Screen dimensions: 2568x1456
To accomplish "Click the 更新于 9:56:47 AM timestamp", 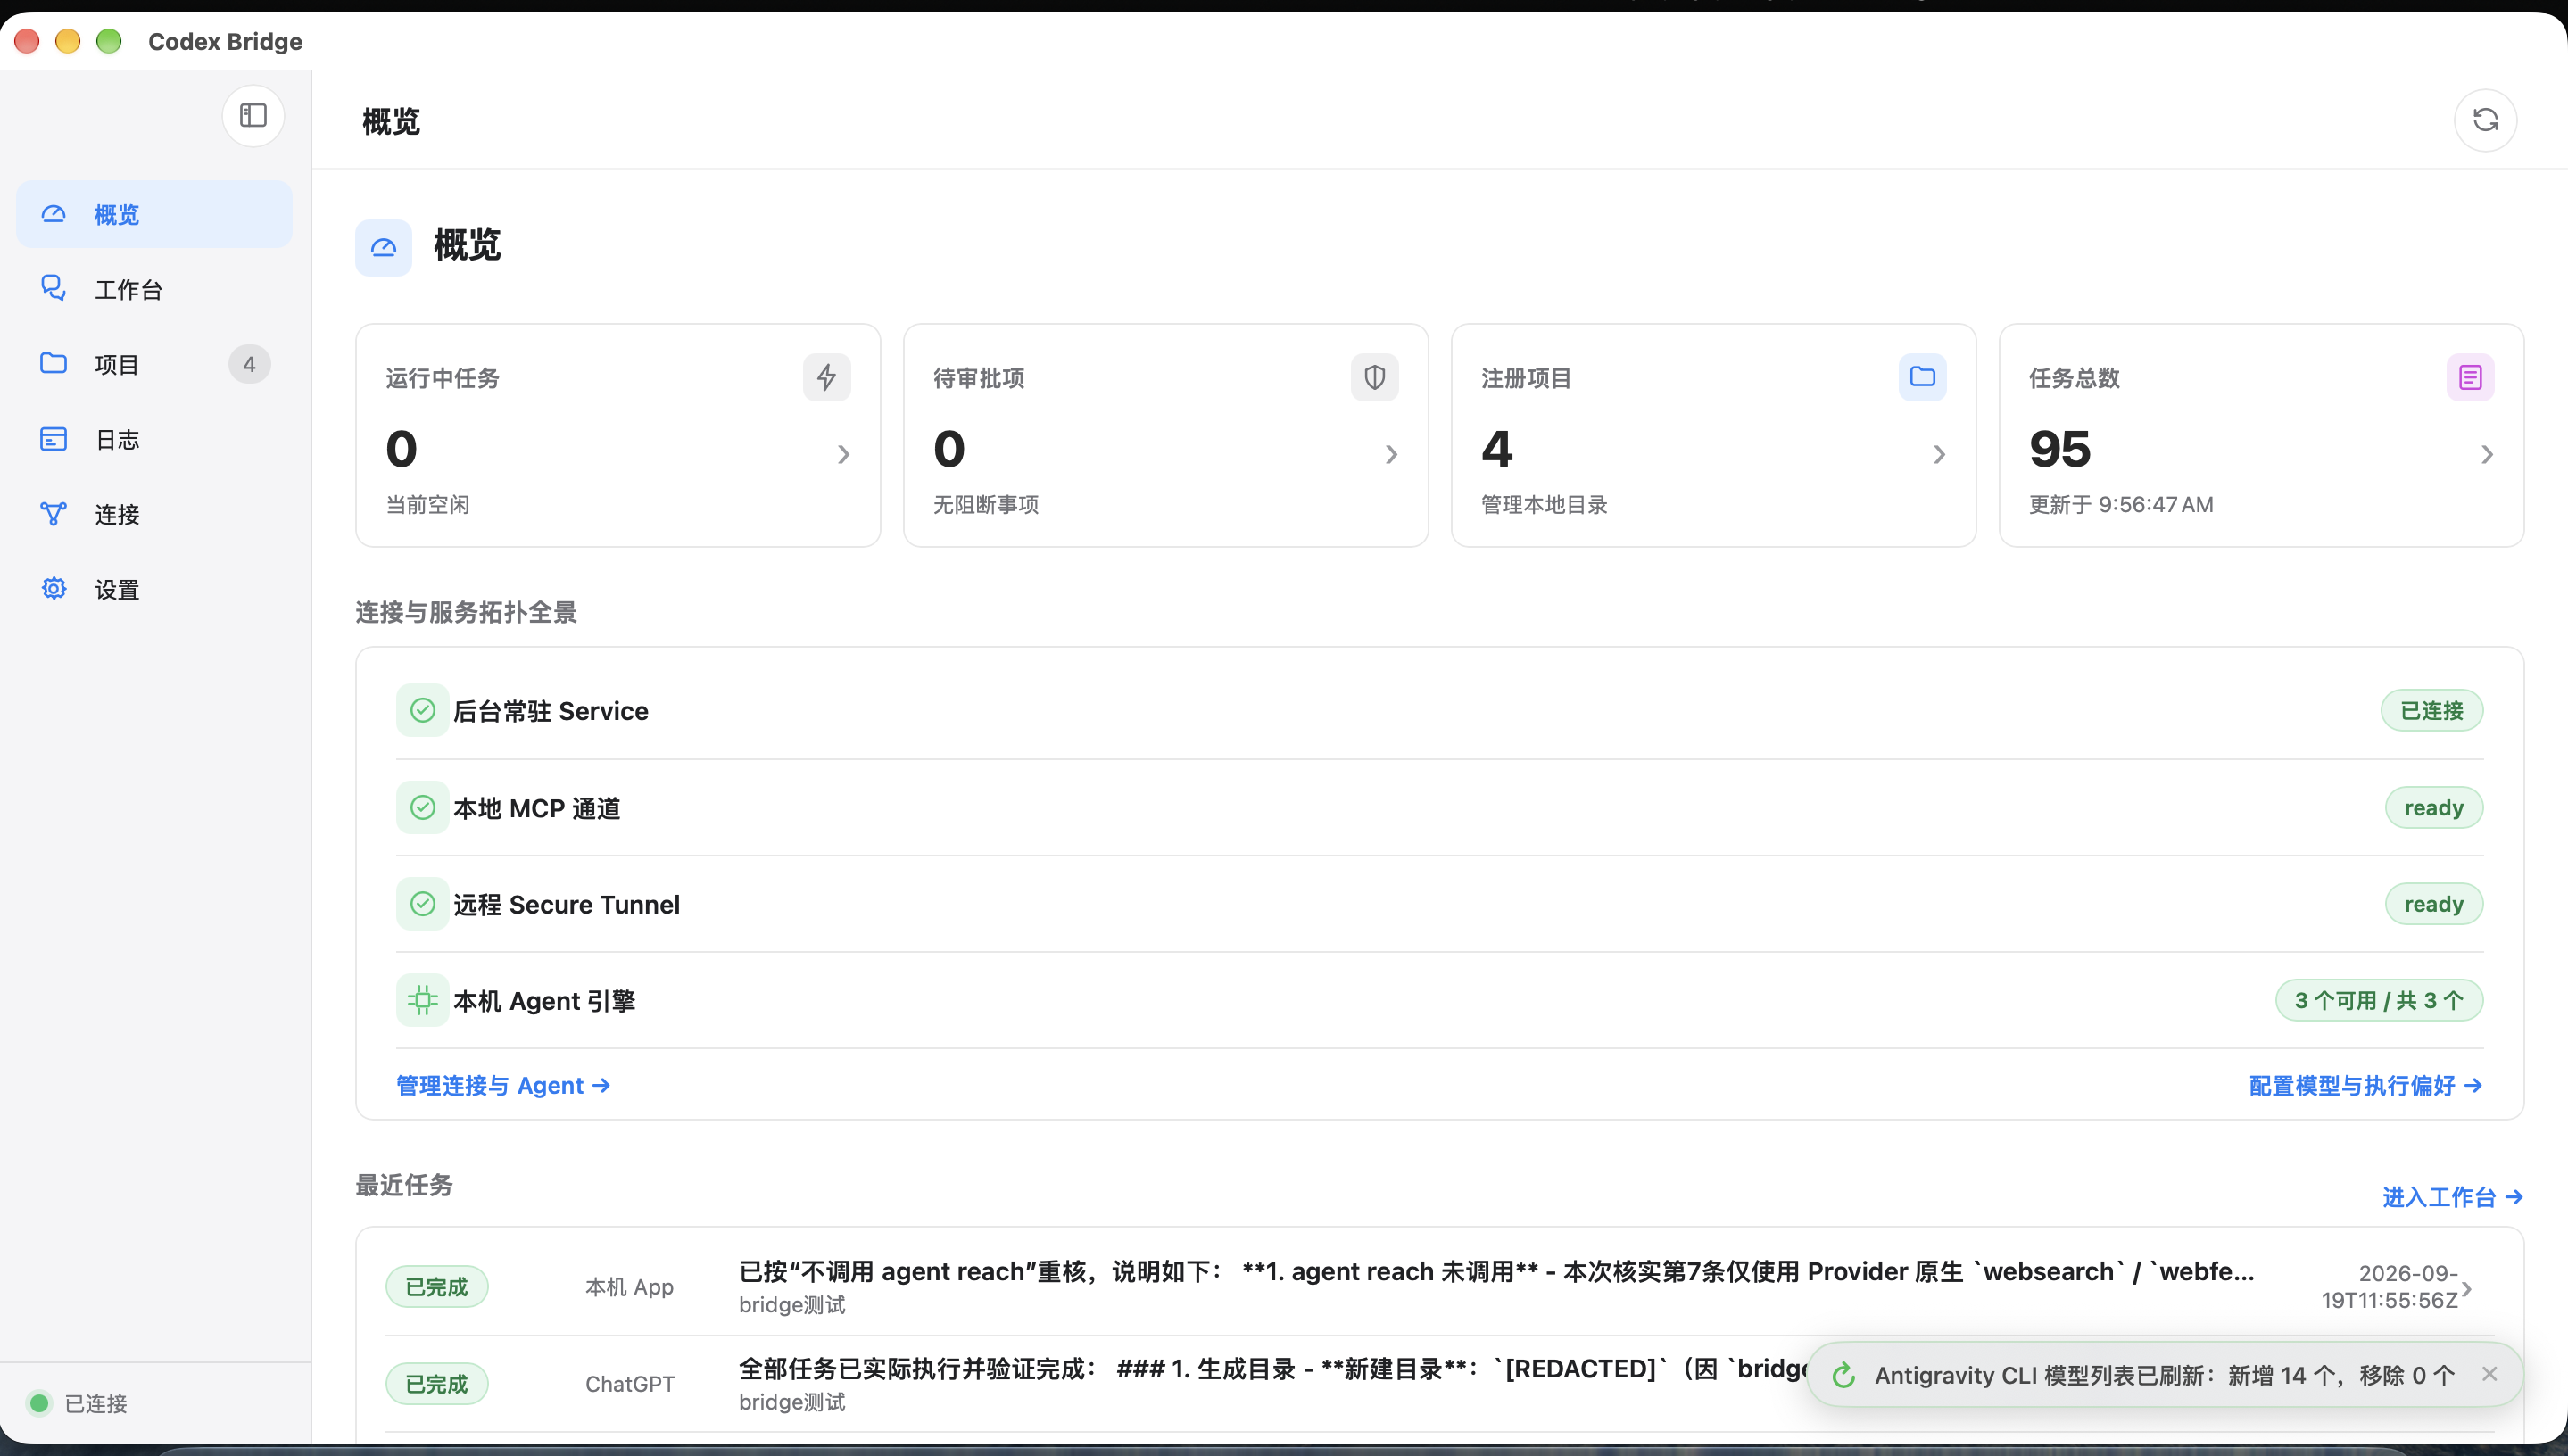I will [2120, 504].
